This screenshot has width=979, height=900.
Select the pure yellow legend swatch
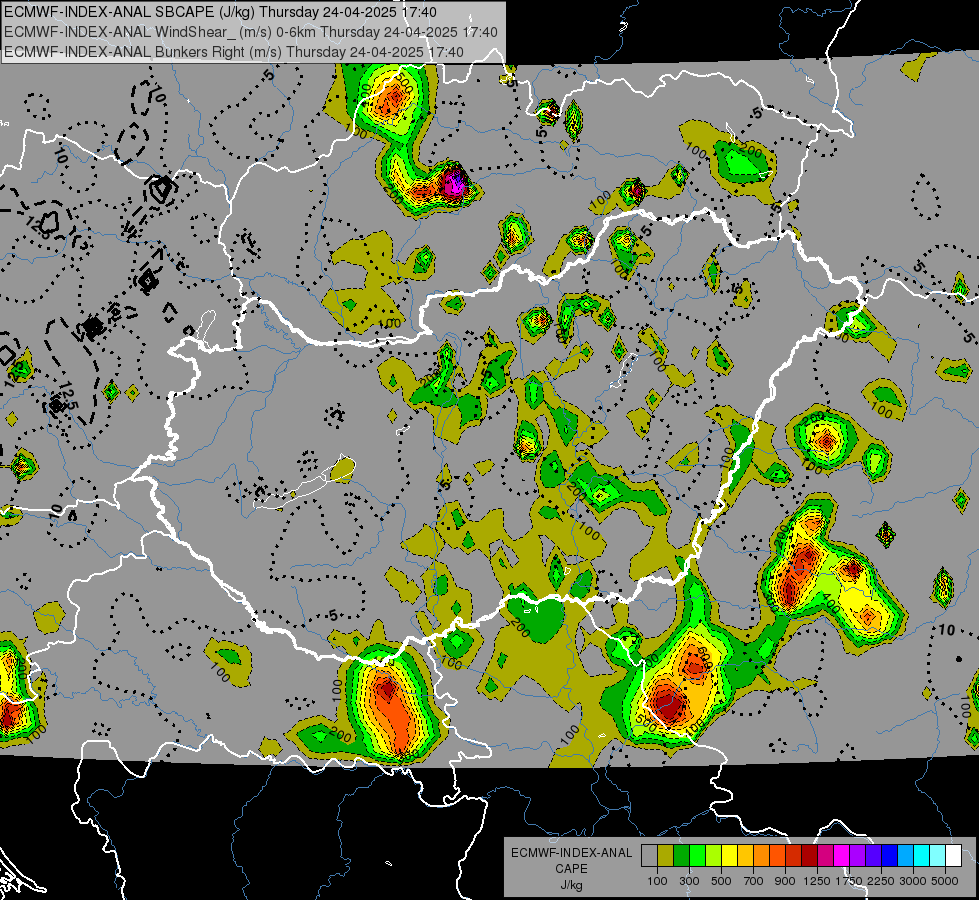click(729, 856)
